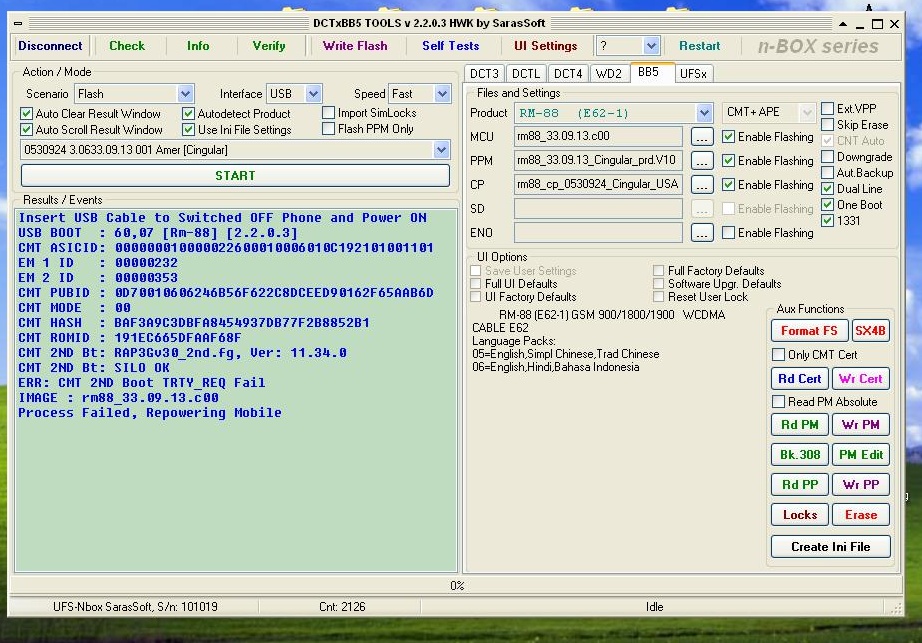Expand product code list 0530924 Cingular

(442, 150)
